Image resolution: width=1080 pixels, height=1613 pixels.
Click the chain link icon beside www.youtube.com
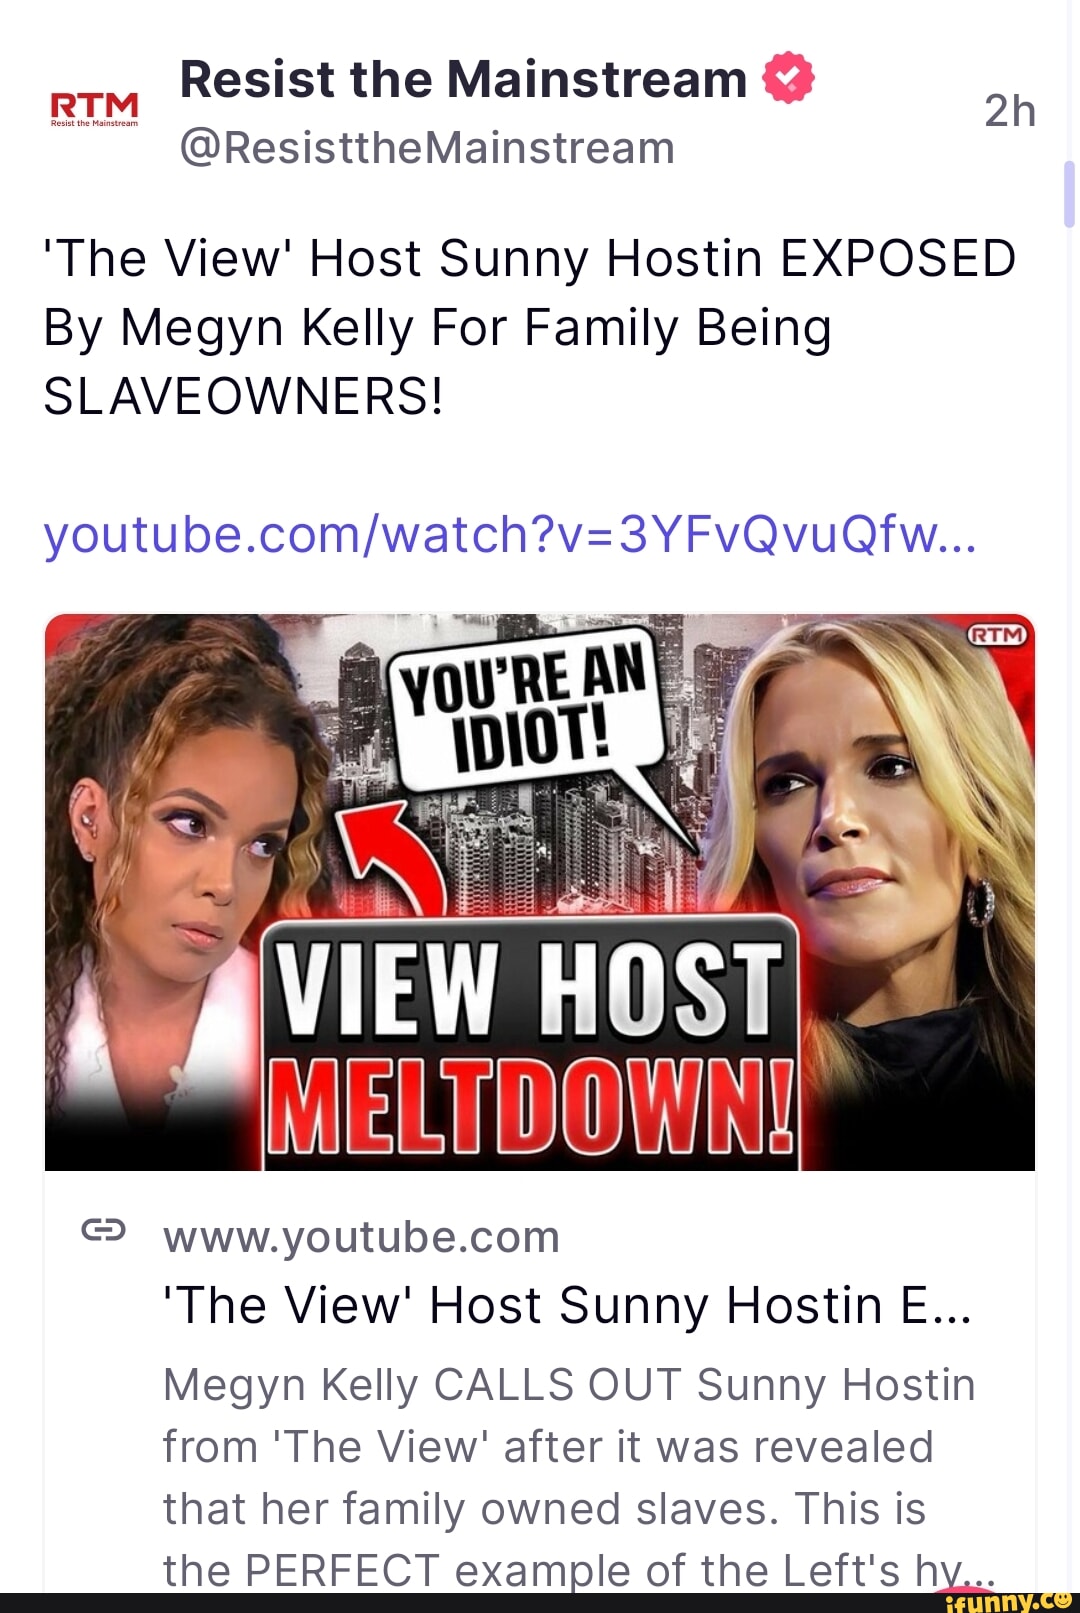(x=104, y=1230)
